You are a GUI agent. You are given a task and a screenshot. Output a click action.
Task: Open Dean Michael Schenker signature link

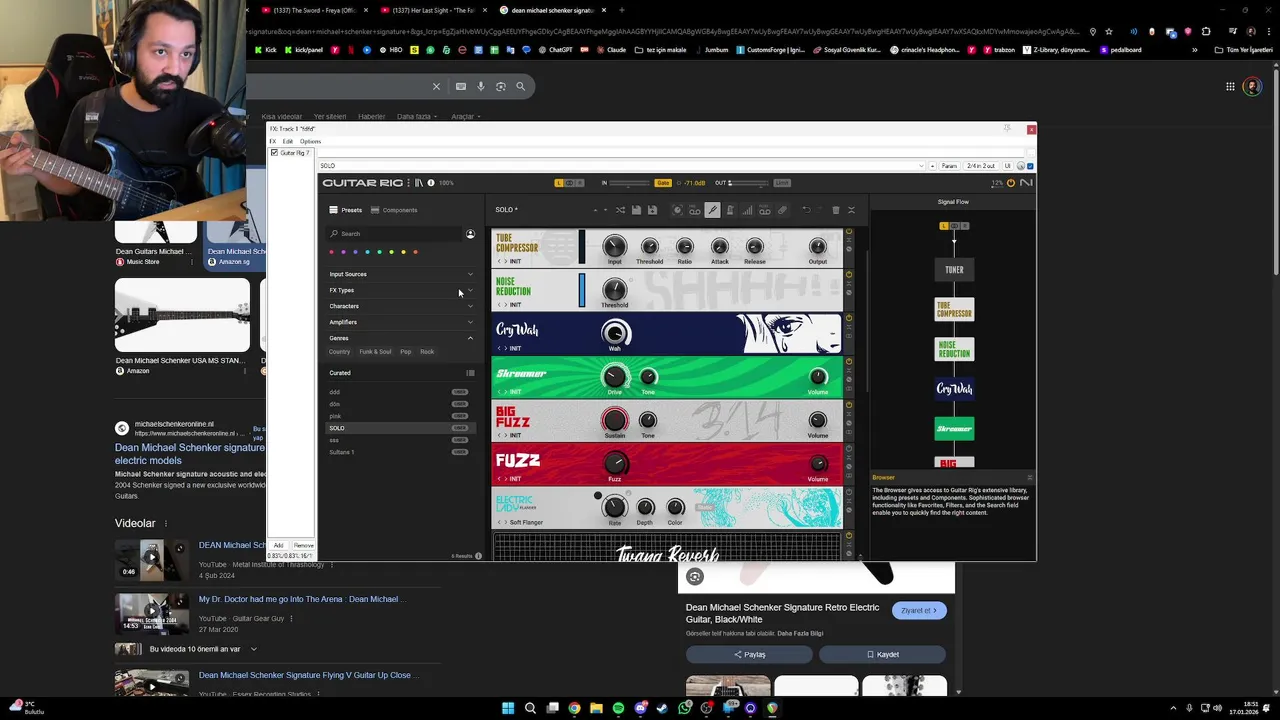pyautogui.click(x=190, y=454)
